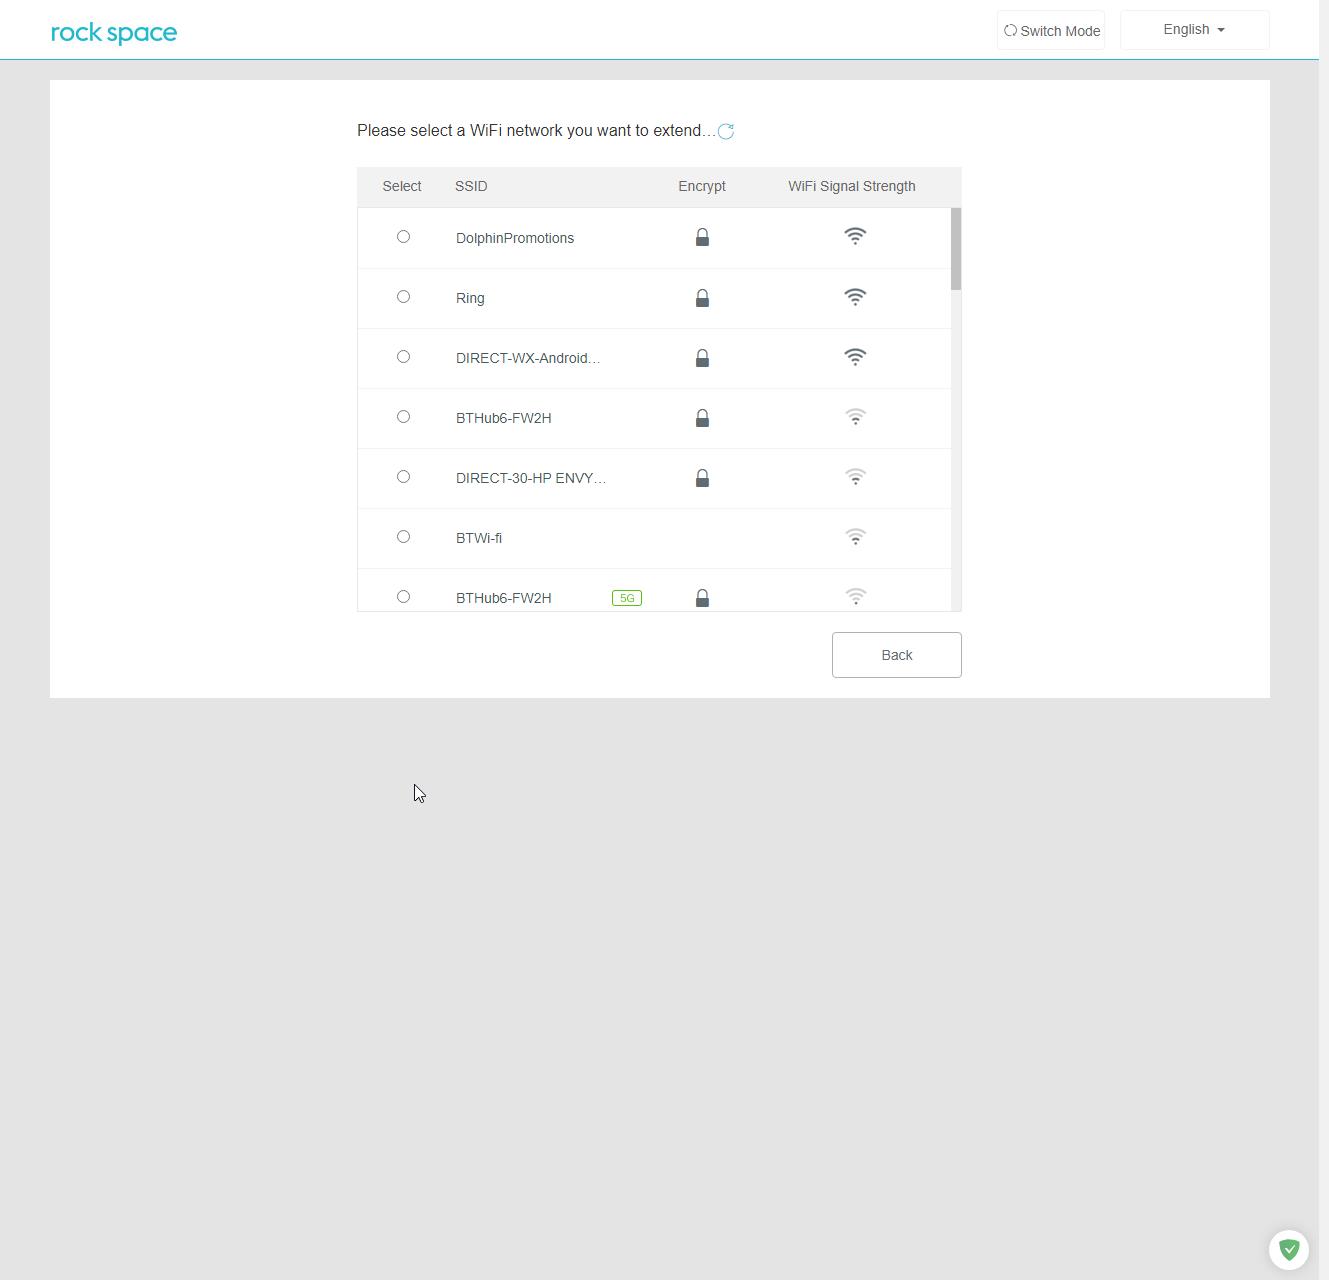
Task: Click the refresh WiFi list icon
Action: click(726, 131)
